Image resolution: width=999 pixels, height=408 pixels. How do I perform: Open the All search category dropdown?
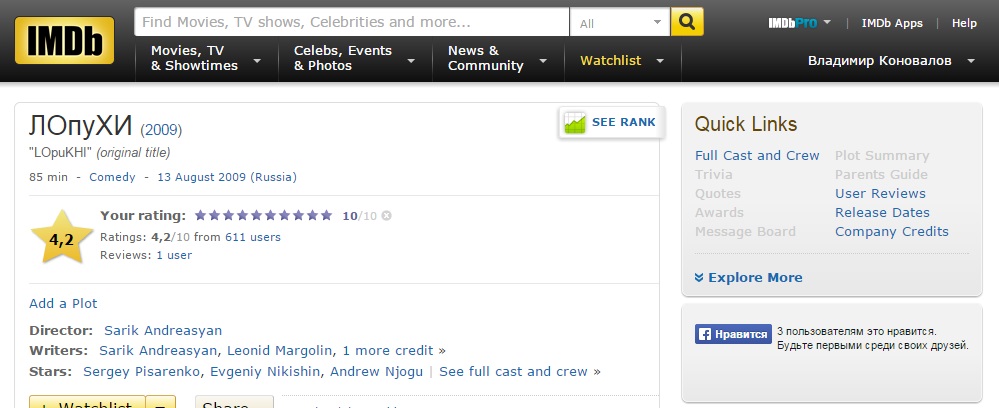(x=620, y=22)
